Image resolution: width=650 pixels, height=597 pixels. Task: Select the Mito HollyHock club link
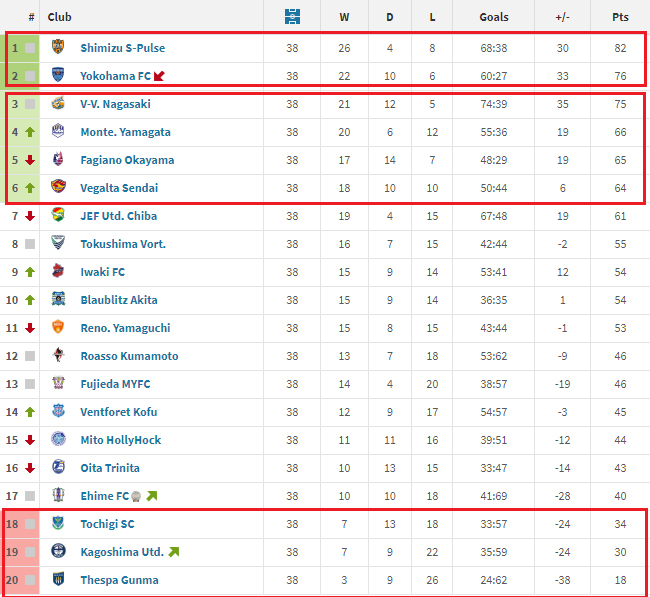pos(121,440)
